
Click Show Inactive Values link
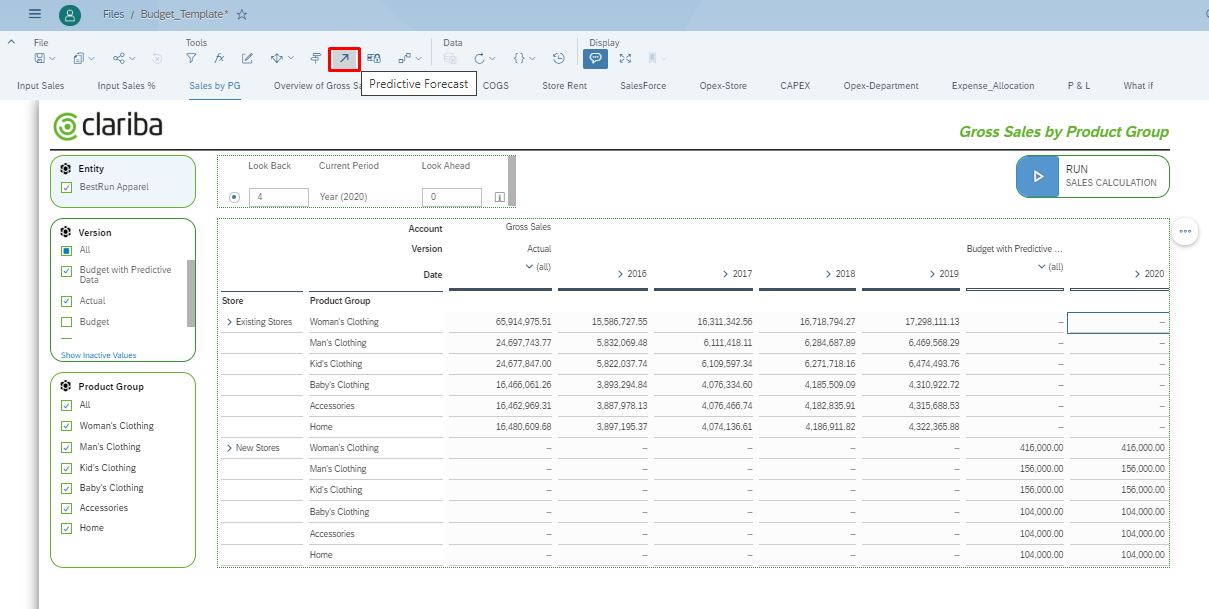click(99, 355)
